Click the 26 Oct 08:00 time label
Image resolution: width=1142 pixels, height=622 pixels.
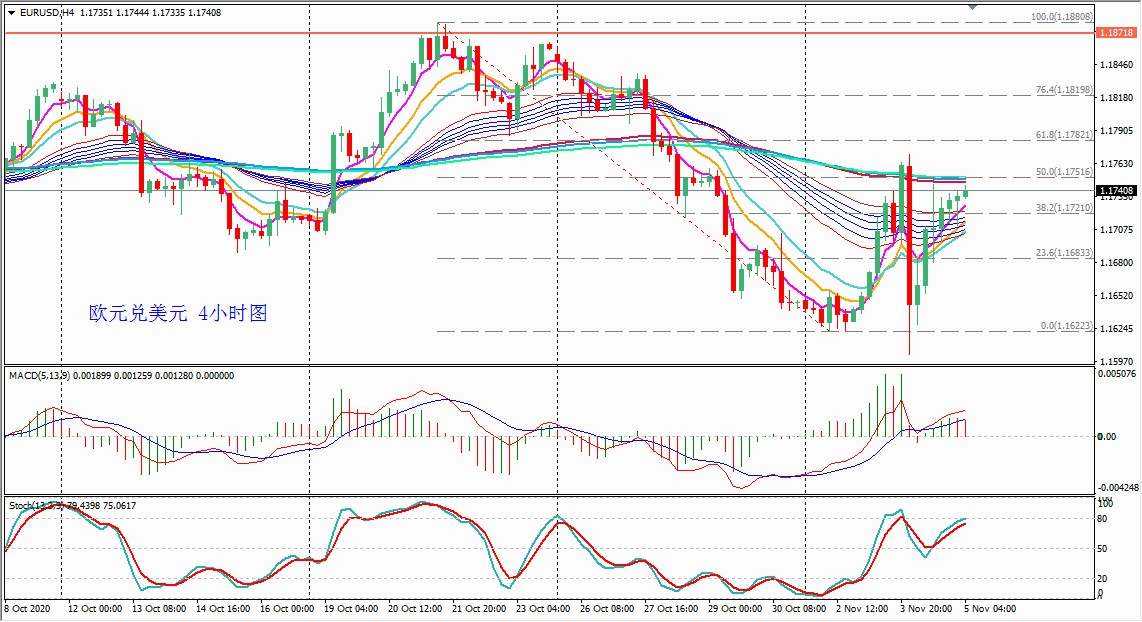click(607, 608)
